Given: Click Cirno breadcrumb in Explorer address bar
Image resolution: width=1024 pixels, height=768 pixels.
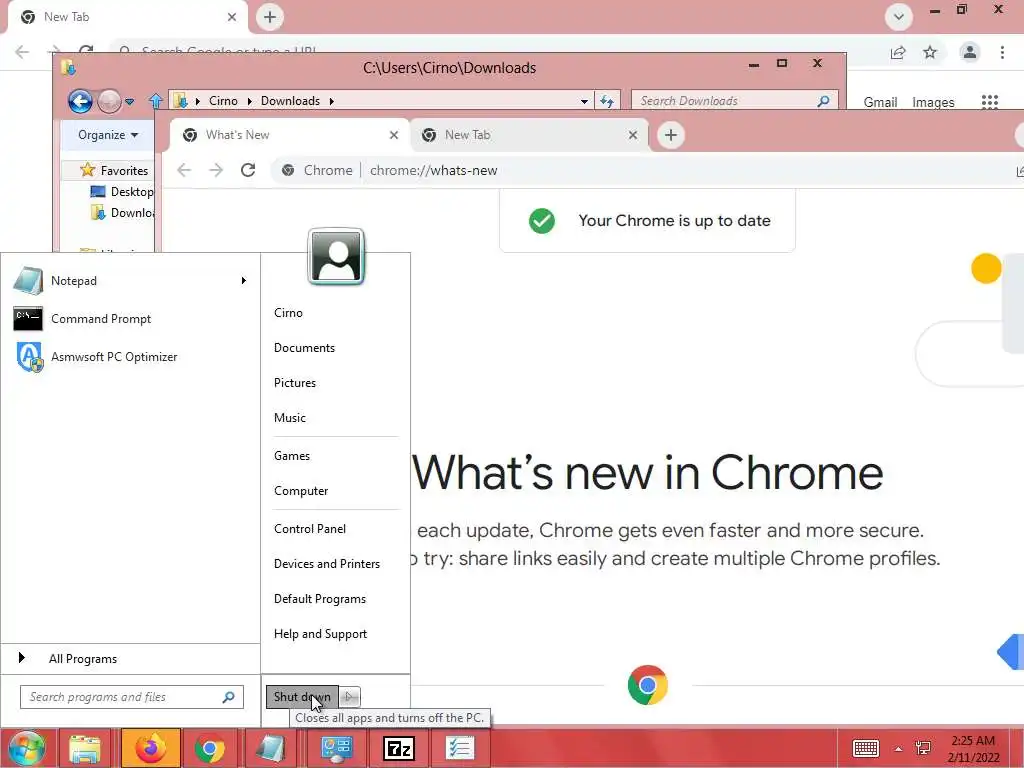Looking at the screenshot, I should (x=223, y=101).
